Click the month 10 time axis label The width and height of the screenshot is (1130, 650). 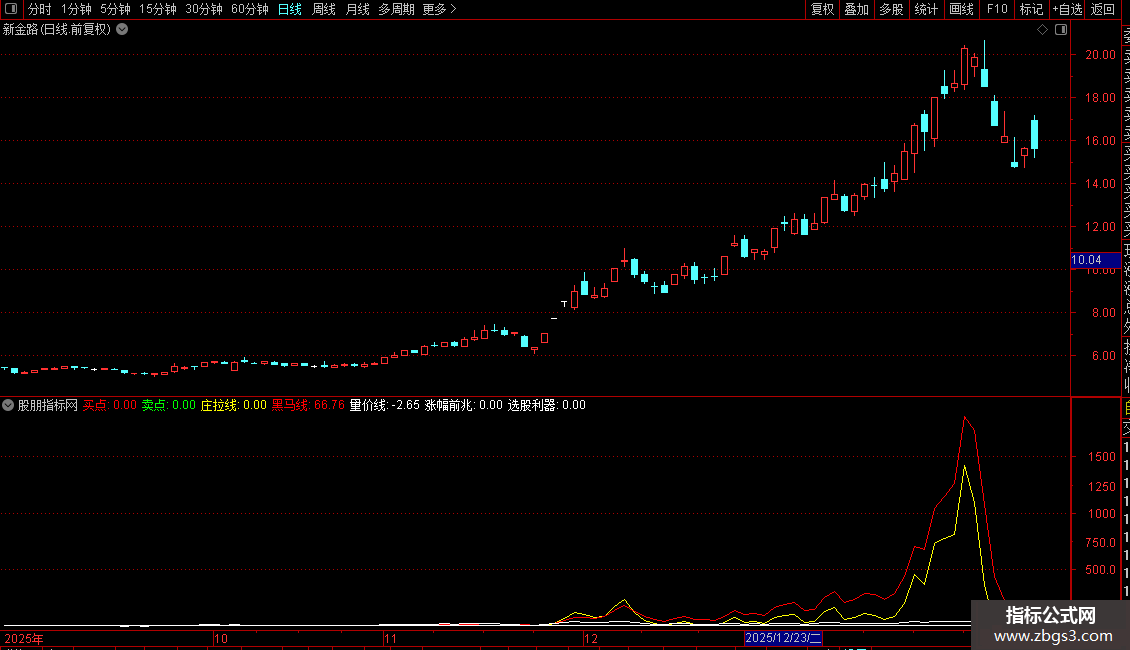point(221,638)
